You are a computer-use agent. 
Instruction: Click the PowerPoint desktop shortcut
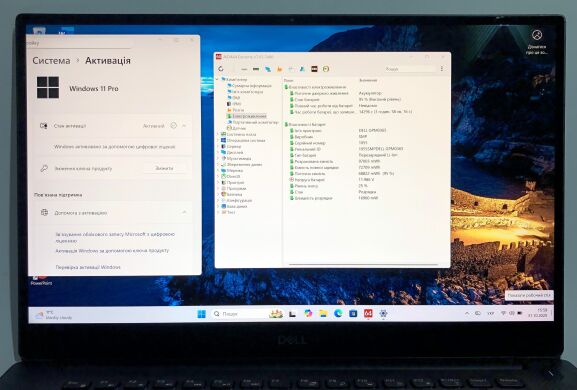click(41, 280)
